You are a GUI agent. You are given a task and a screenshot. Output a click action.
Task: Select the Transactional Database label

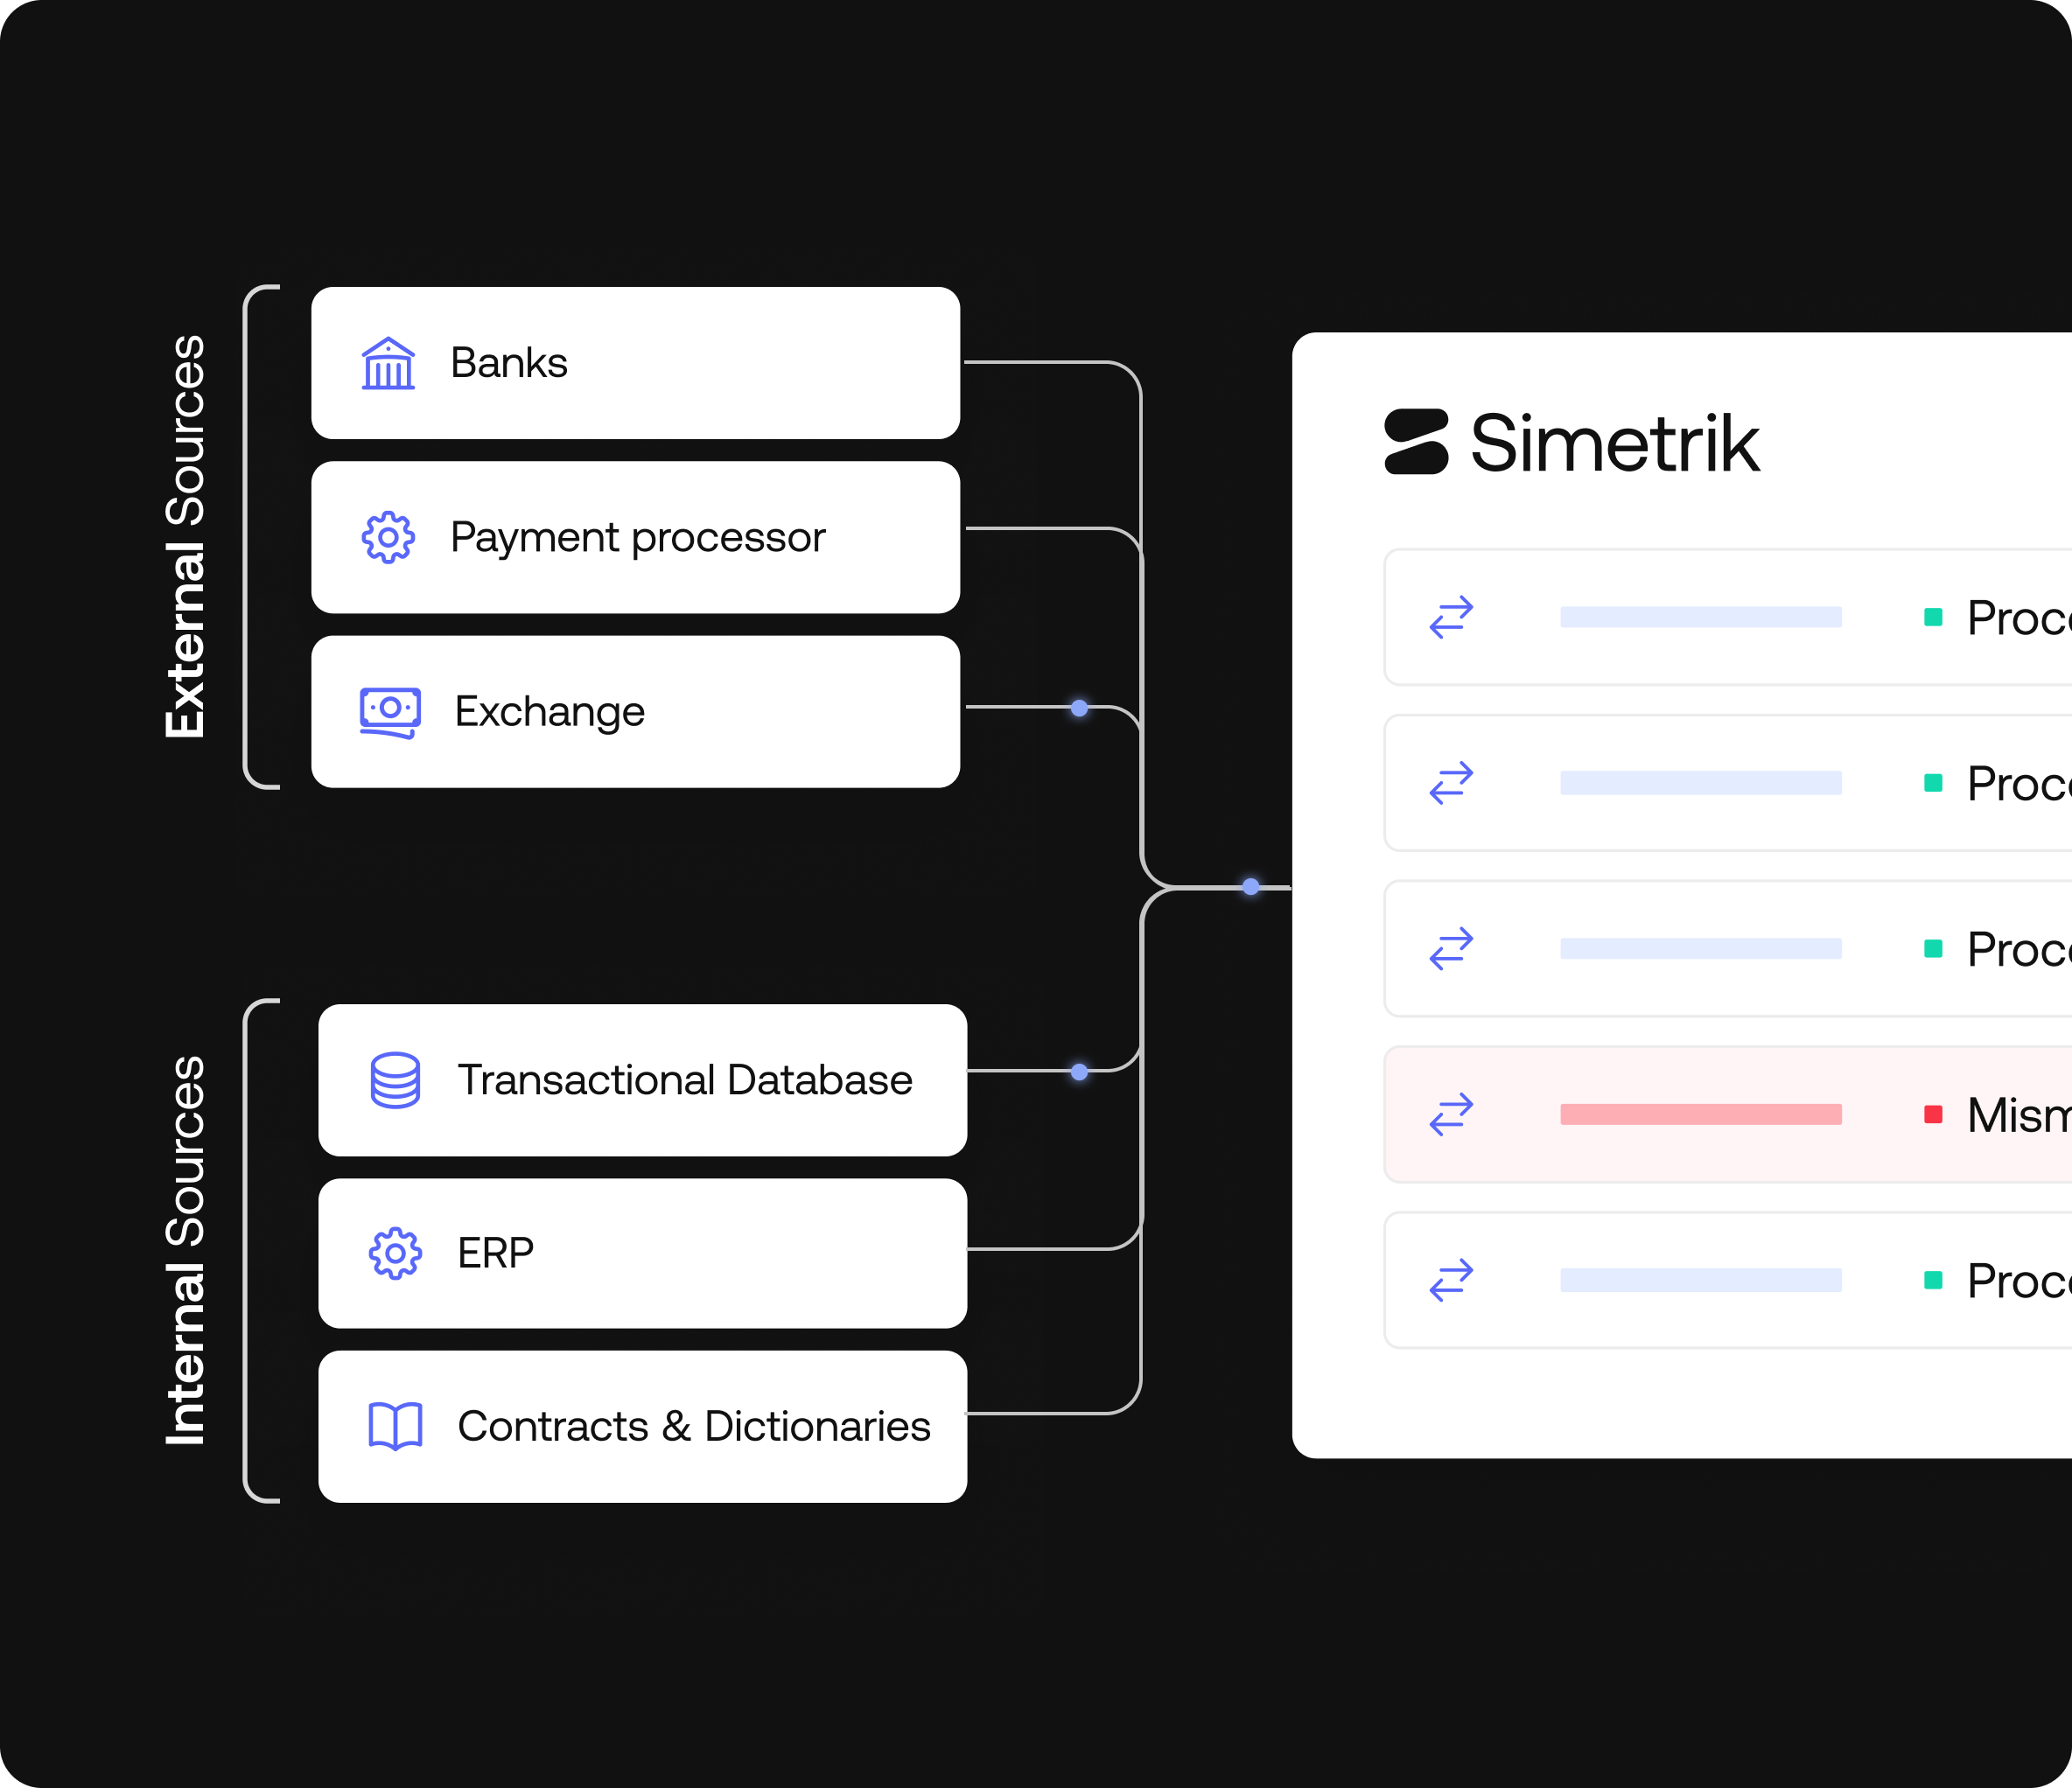point(685,1080)
